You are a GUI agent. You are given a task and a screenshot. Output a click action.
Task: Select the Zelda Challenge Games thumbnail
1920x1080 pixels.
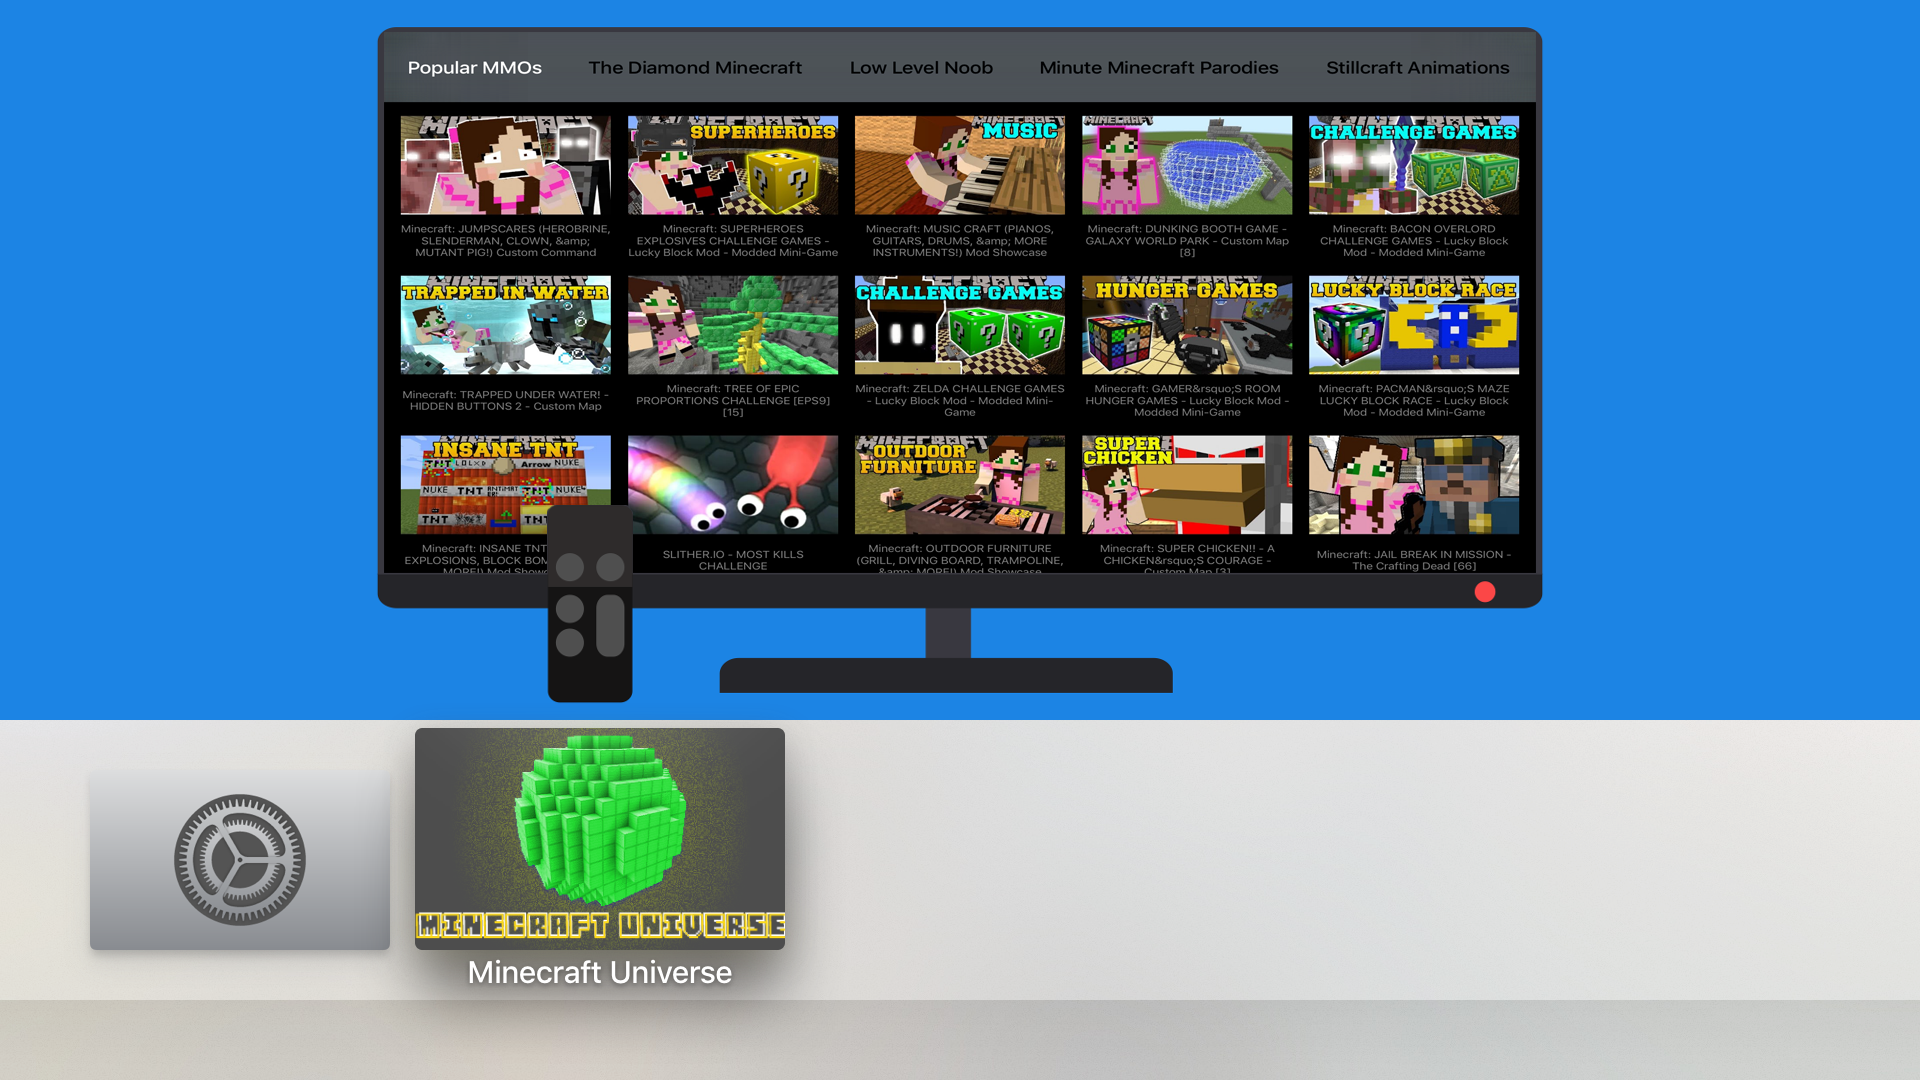pos(960,325)
